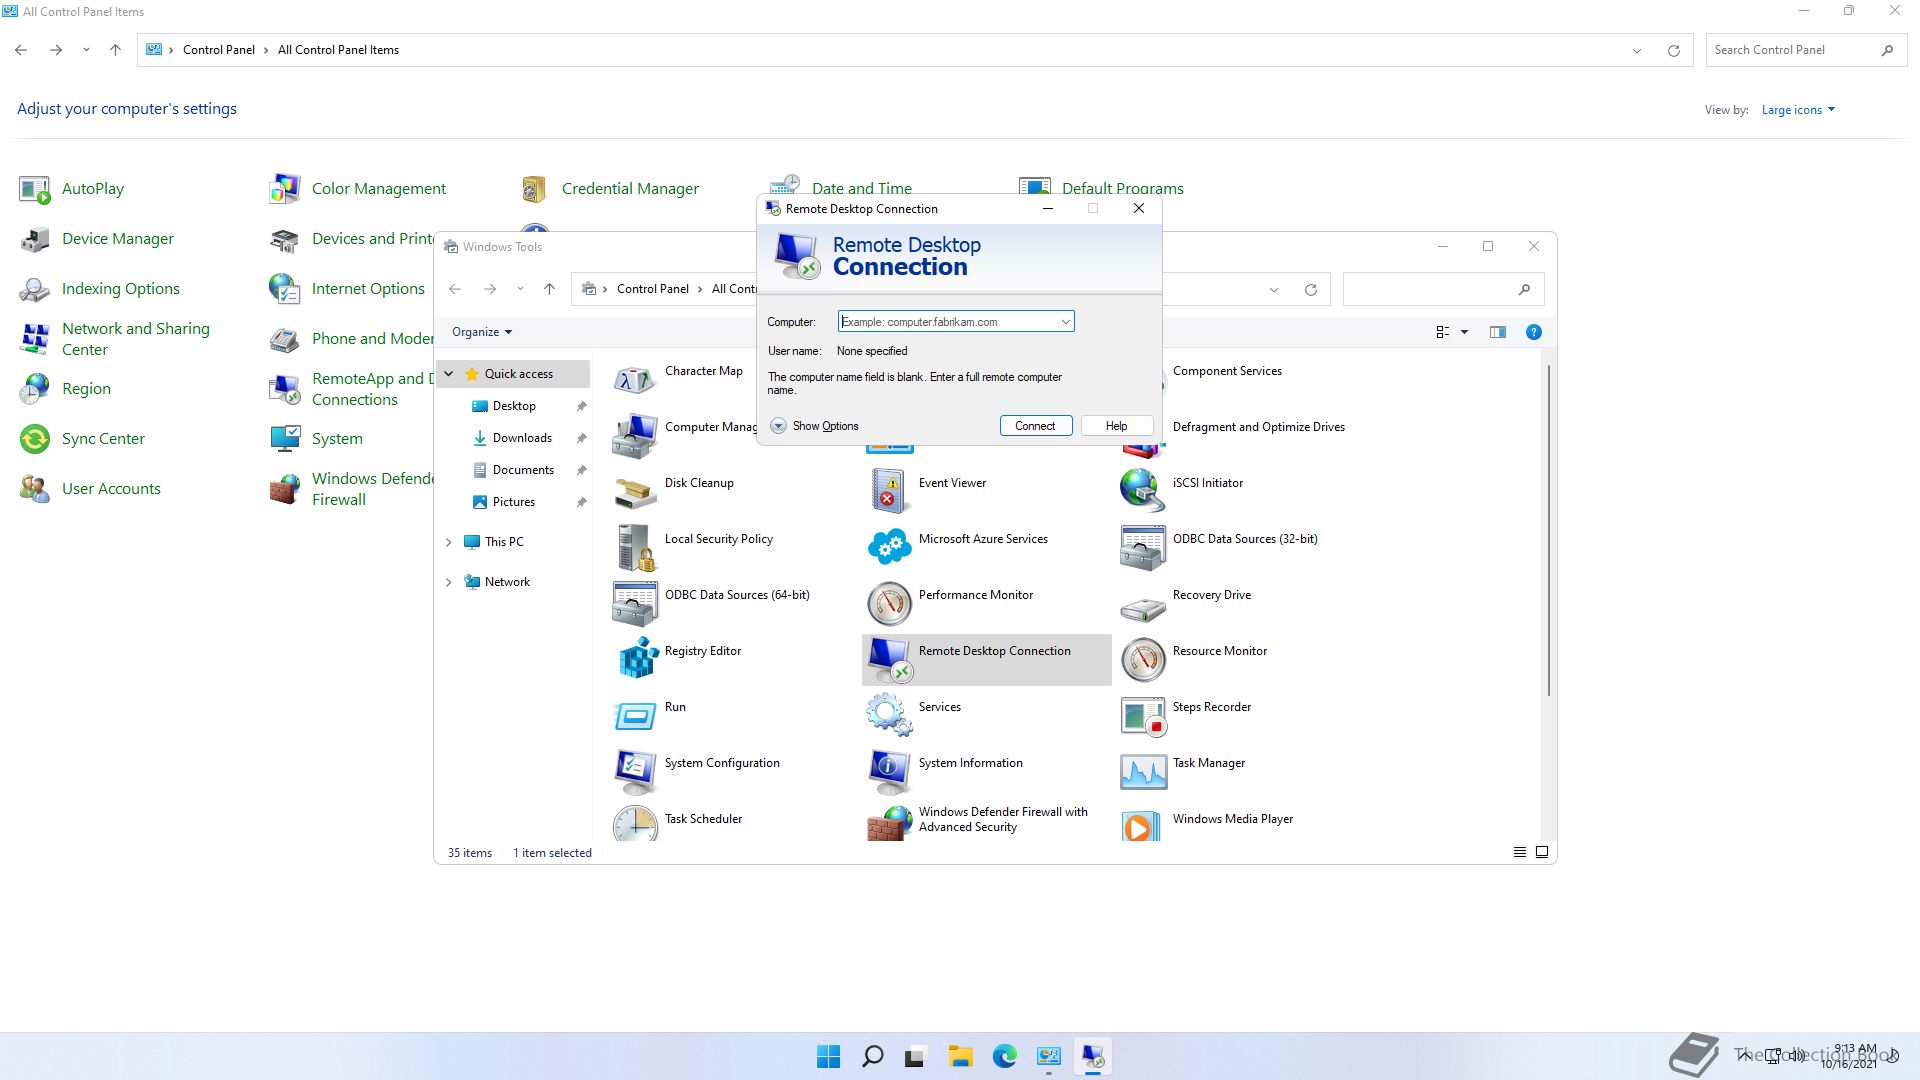Open Color Management link
1920x1080 pixels.
click(379, 188)
